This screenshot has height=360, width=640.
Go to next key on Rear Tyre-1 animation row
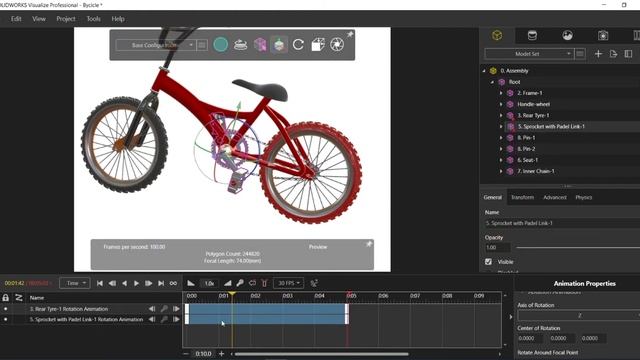176,309
